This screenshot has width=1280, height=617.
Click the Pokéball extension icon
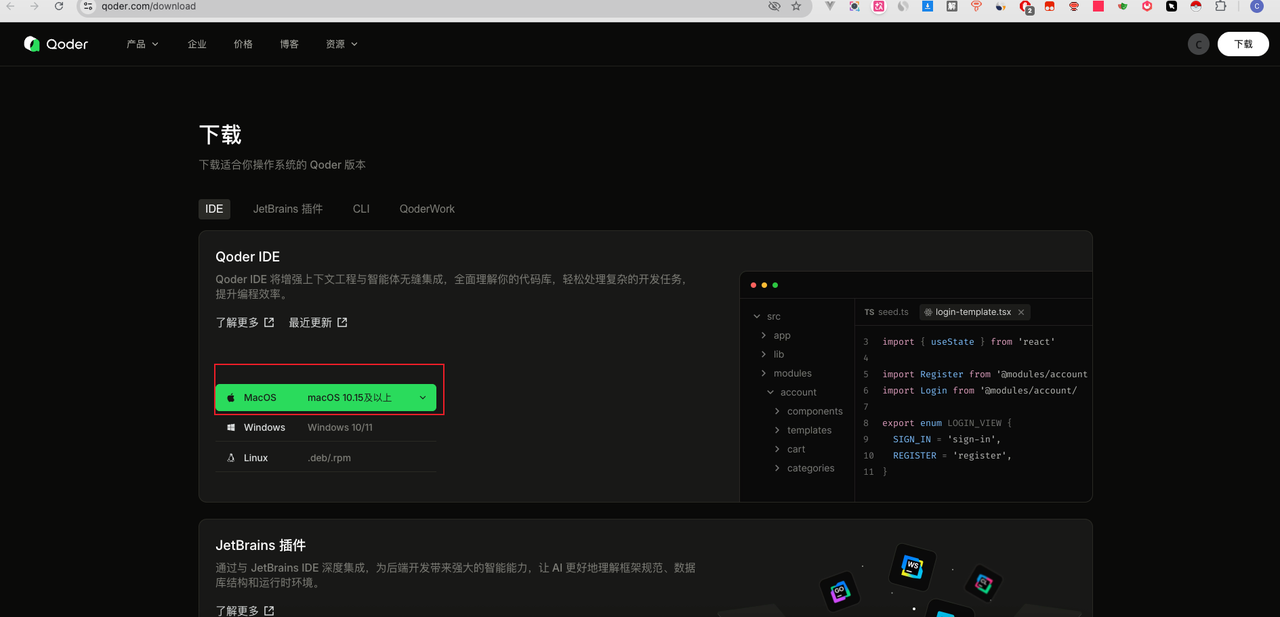coord(1196,6)
